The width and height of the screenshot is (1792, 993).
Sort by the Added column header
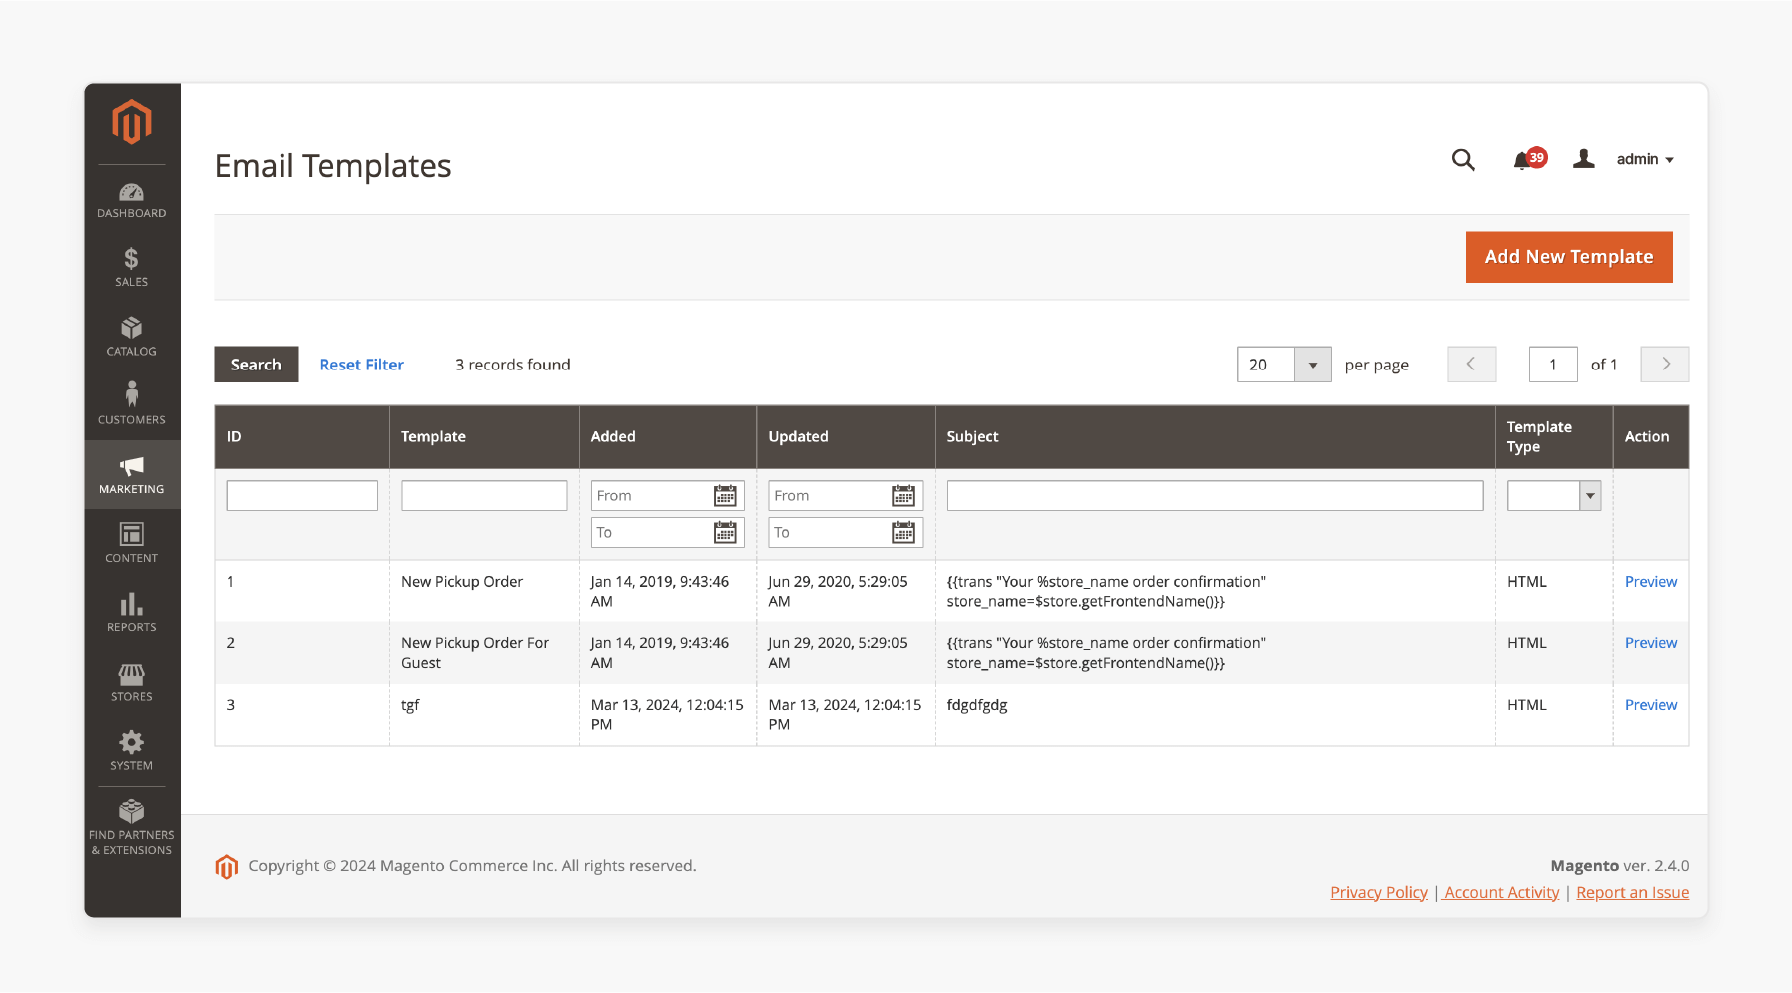pyautogui.click(x=668, y=437)
